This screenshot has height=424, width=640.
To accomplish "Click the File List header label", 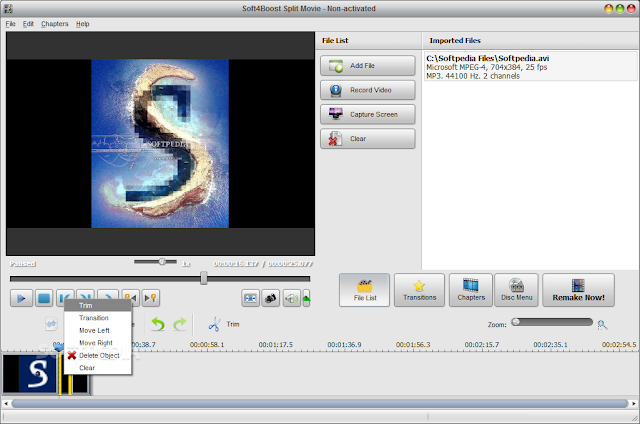I will point(335,40).
